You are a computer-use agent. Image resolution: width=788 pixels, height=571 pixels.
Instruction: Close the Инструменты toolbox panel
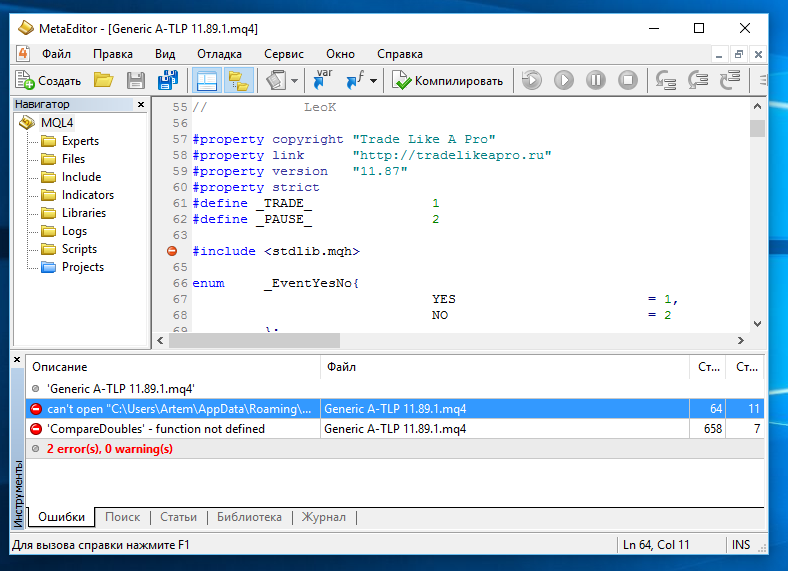17,360
